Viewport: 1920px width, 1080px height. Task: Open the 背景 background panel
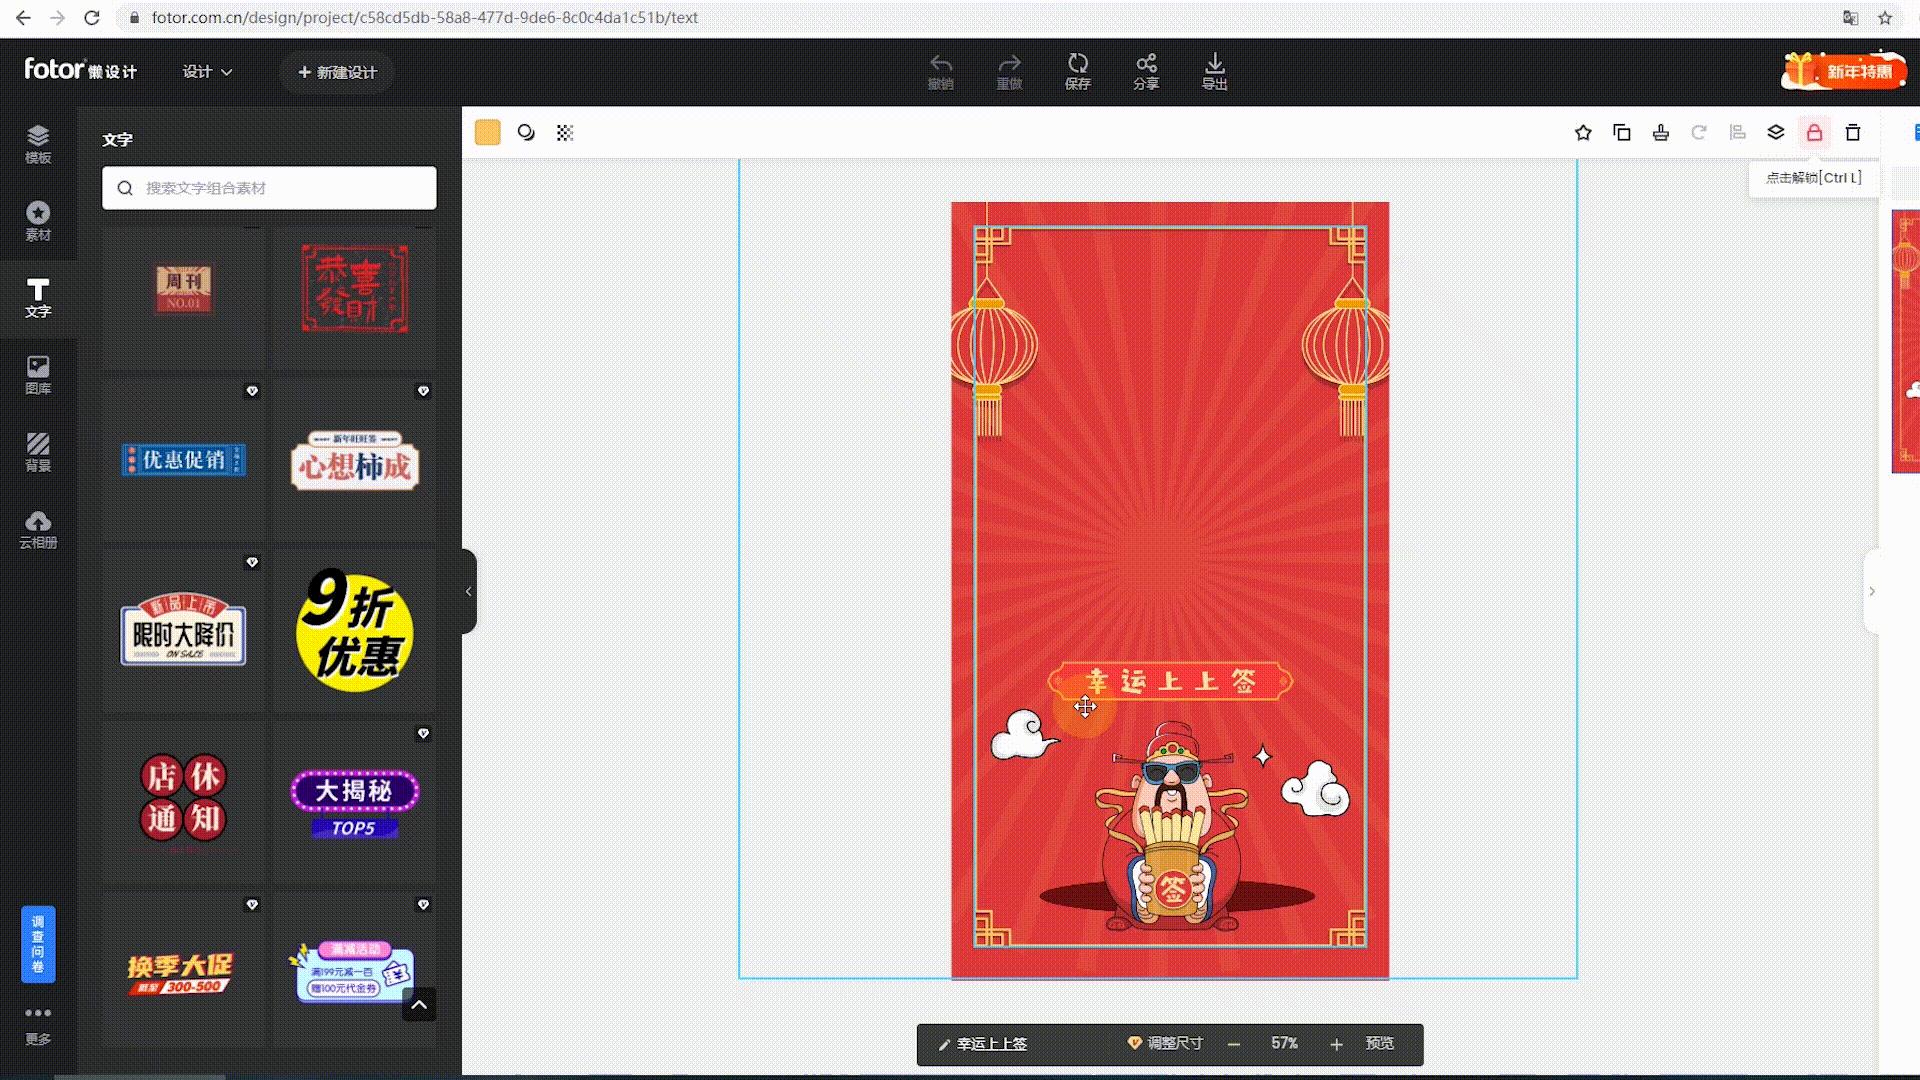(38, 452)
